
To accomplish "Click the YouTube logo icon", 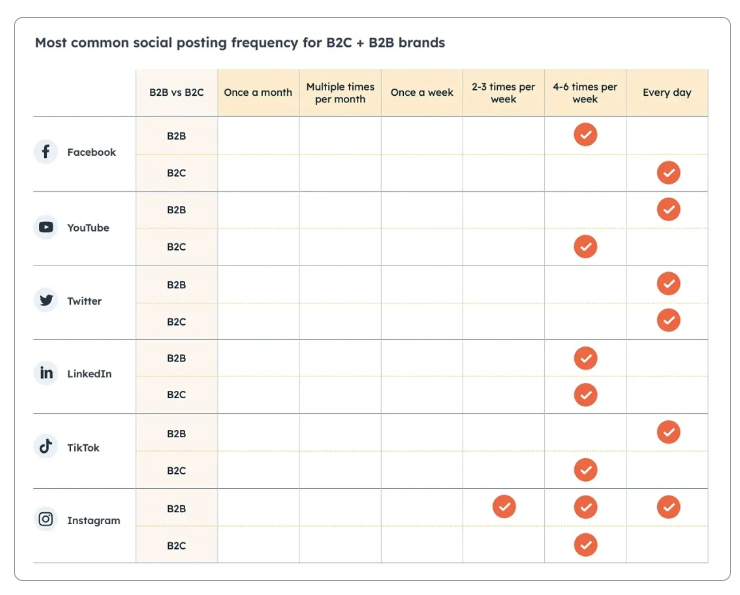I will pos(46,227).
